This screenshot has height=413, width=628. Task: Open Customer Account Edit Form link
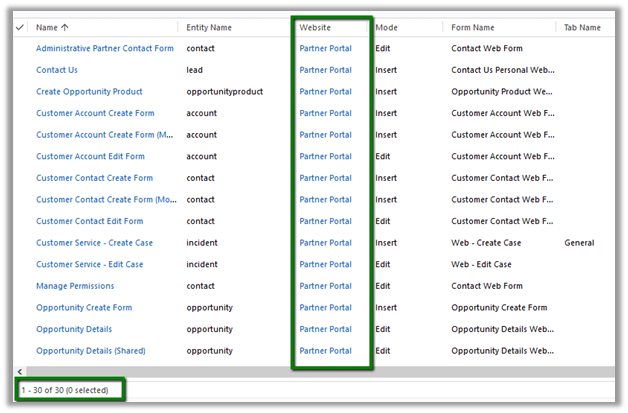click(x=90, y=157)
